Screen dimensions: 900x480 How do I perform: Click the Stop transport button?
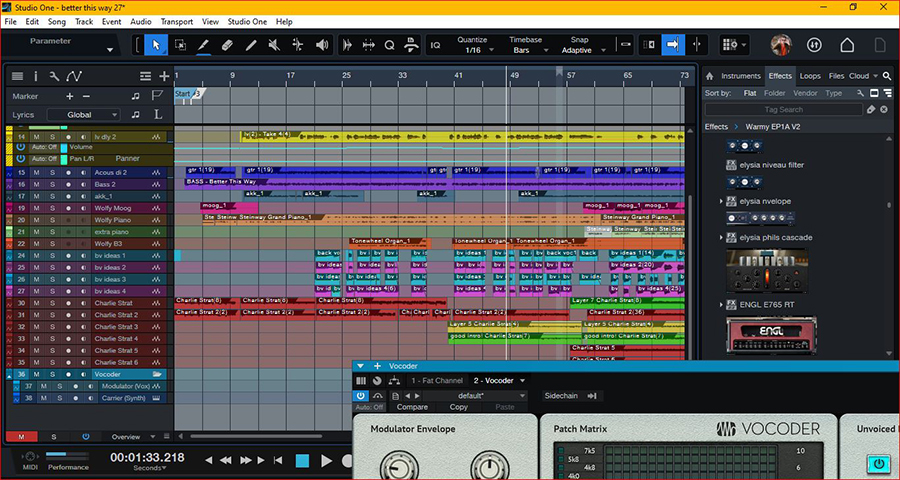click(302, 461)
